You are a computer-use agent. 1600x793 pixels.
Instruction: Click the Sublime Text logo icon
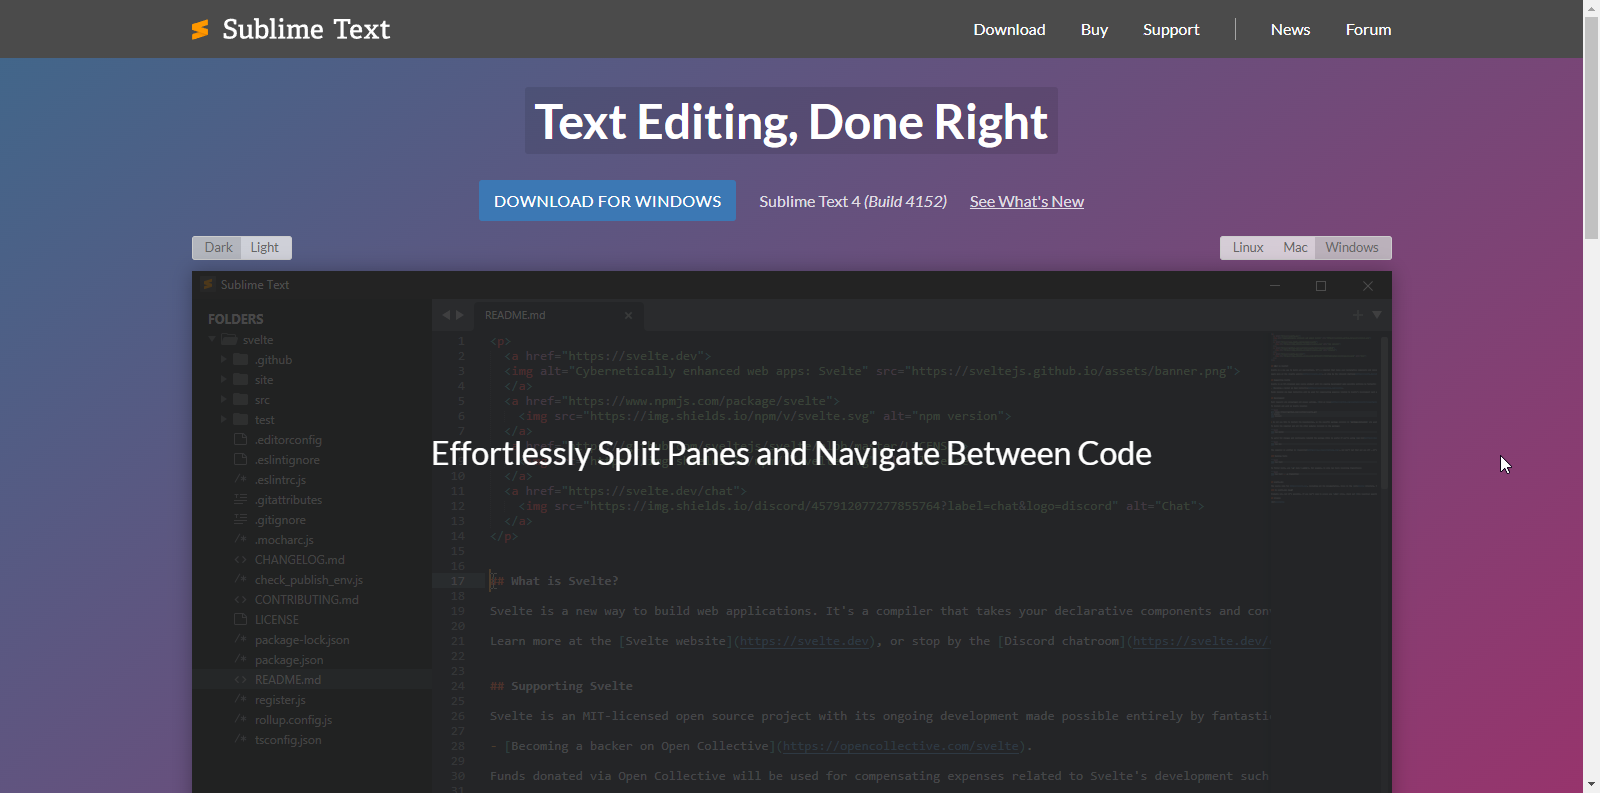click(x=201, y=30)
